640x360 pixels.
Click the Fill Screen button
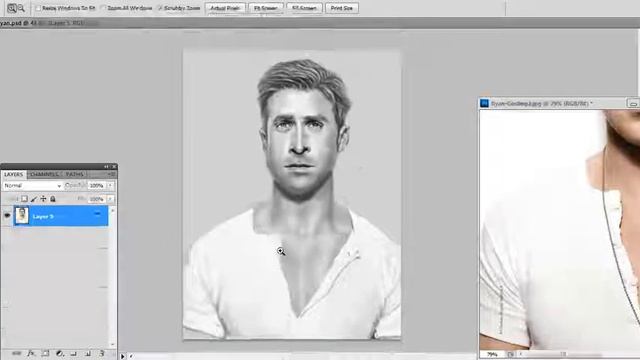(x=304, y=8)
